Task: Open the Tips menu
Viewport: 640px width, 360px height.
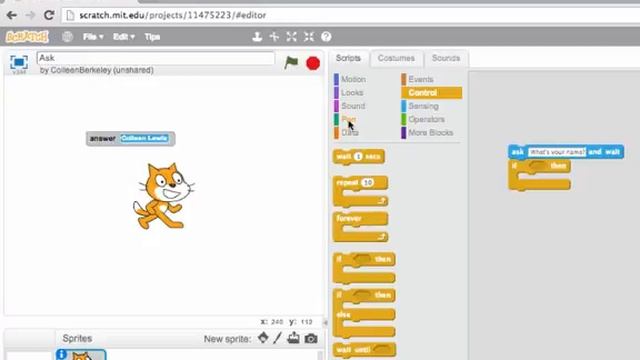Action: (x=152, y=37)
